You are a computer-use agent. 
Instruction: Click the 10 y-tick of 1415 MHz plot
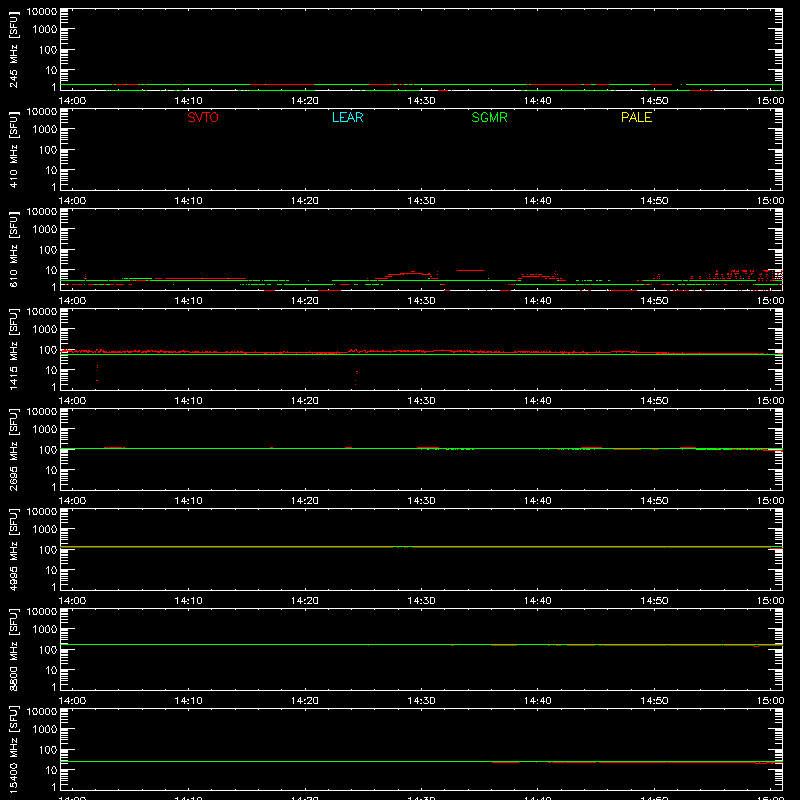[51, 370]
